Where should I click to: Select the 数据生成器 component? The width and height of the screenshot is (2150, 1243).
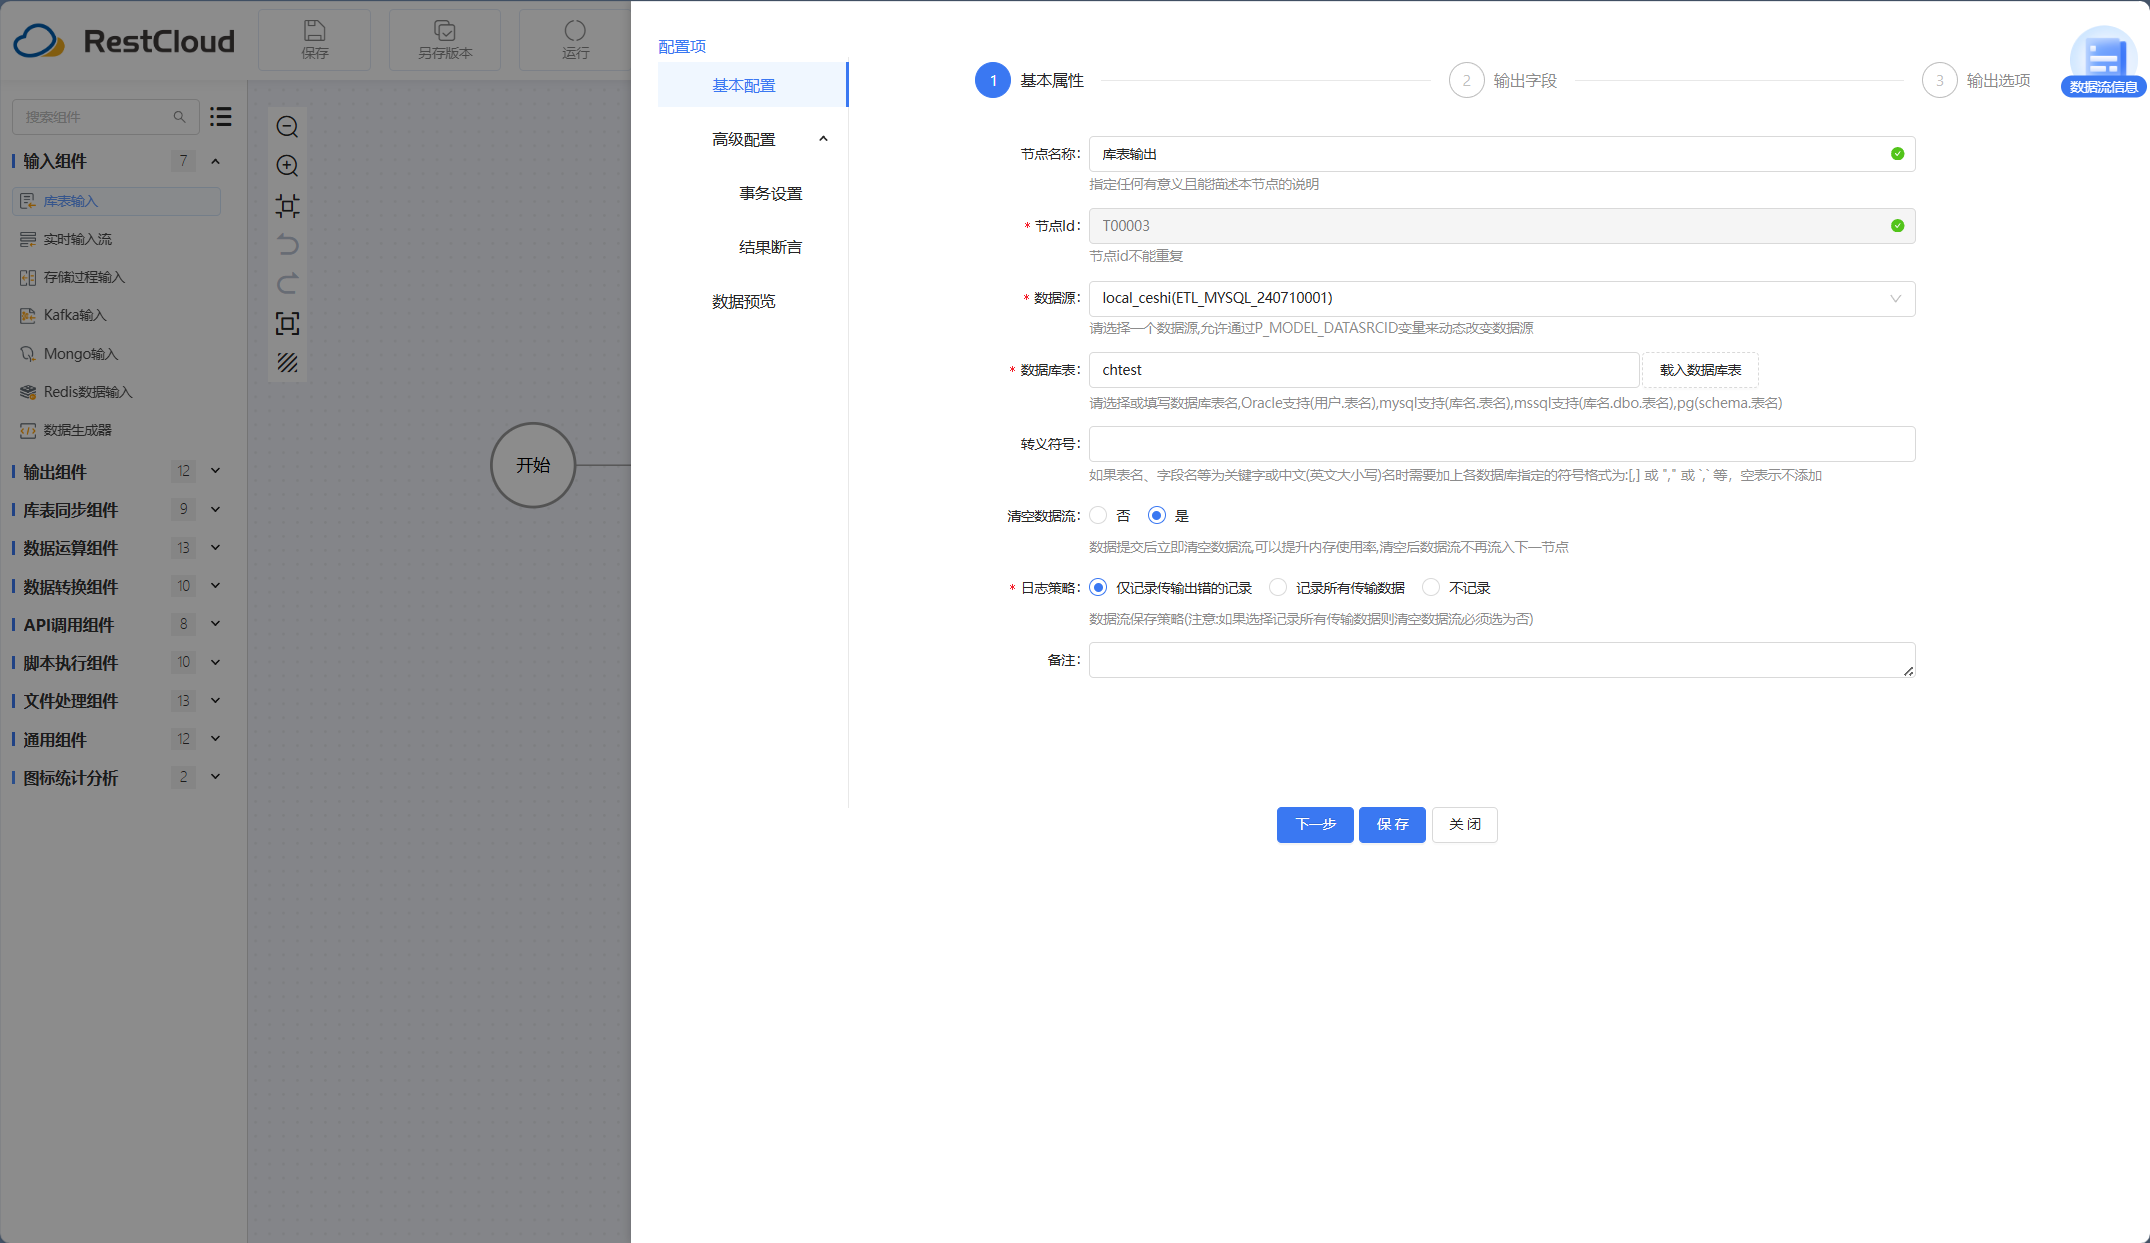[116, 430]
